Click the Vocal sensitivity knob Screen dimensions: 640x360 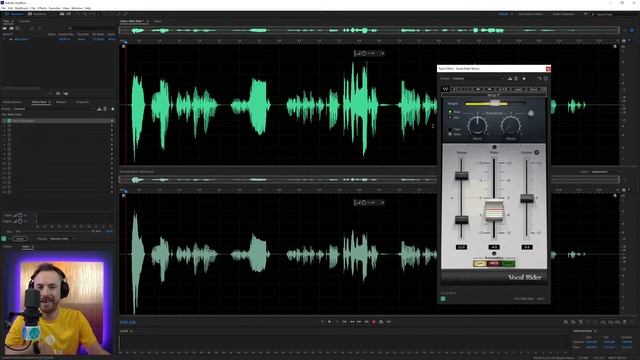point(477,126)
